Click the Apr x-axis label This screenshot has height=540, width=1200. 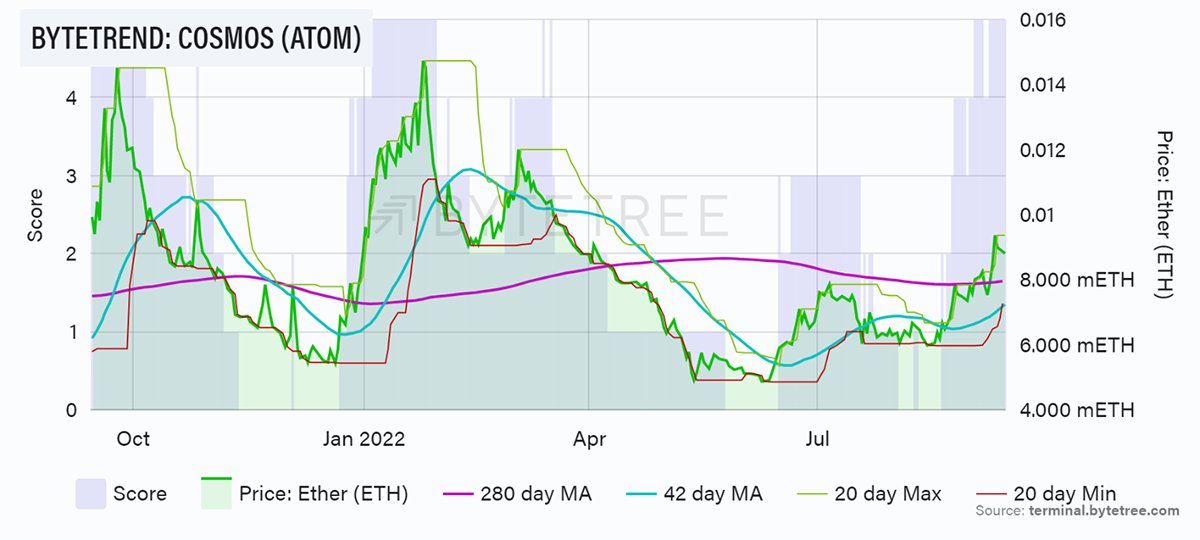pyautogui.click(x=588, y=439)
